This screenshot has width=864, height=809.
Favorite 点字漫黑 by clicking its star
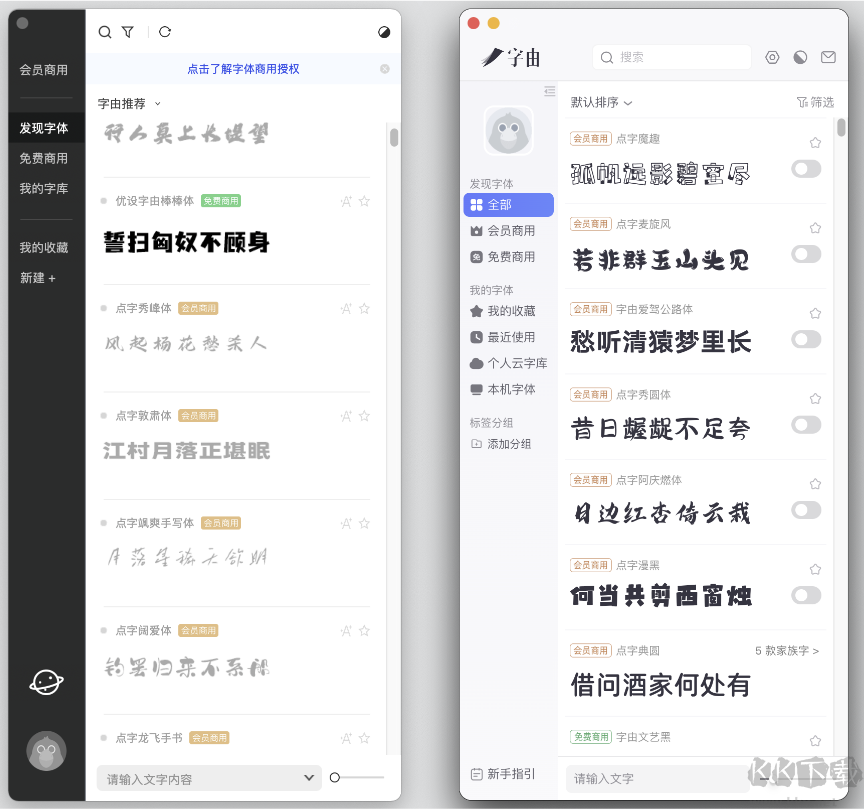pos(815,568)
